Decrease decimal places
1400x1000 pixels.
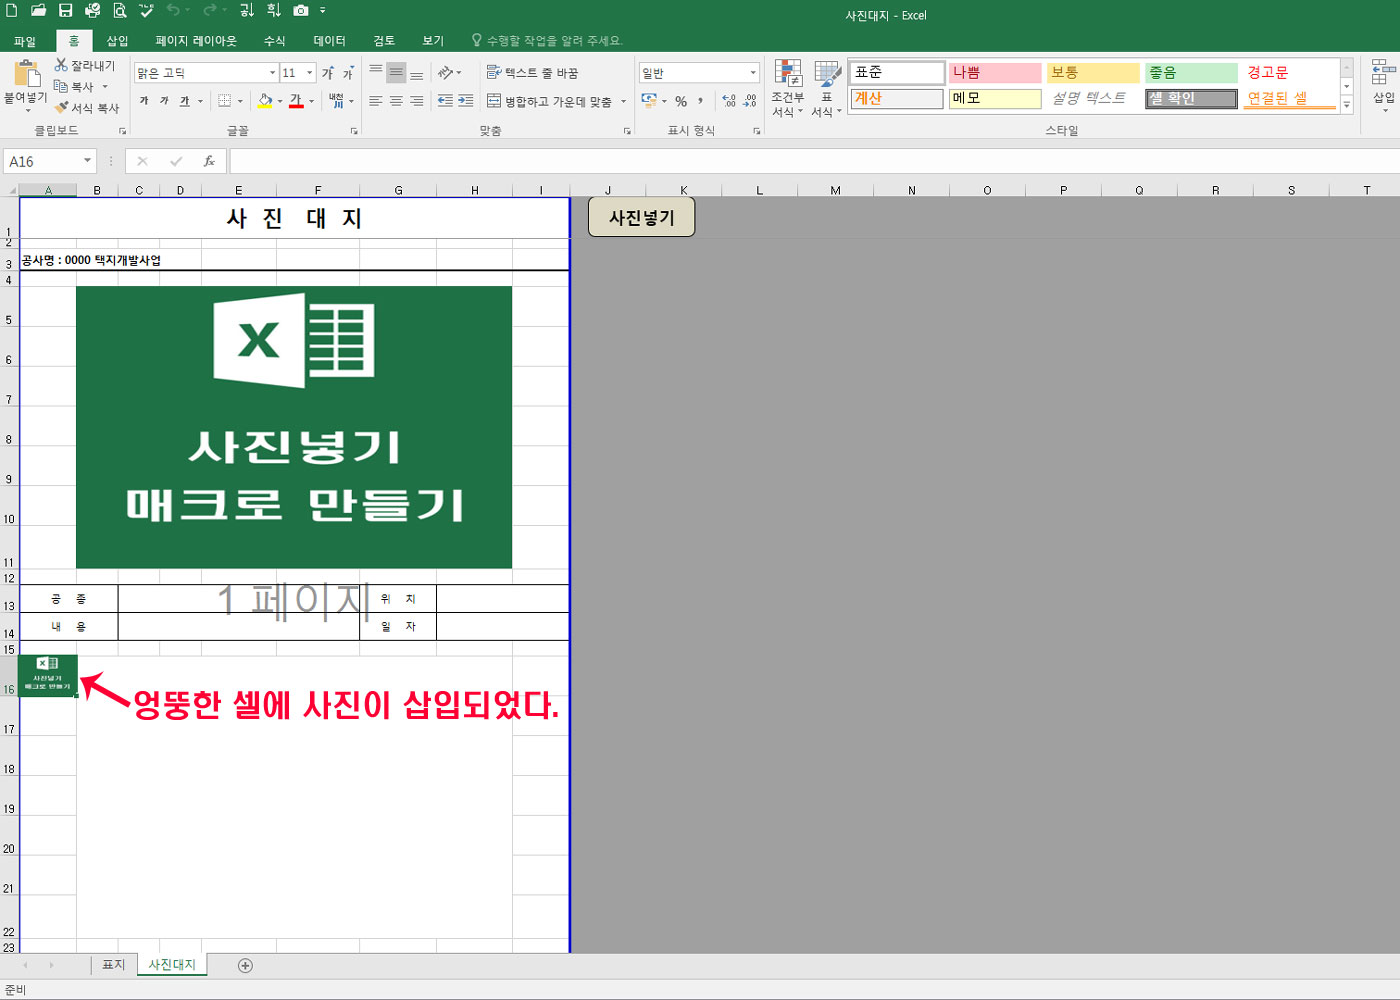tap(749, 101)
